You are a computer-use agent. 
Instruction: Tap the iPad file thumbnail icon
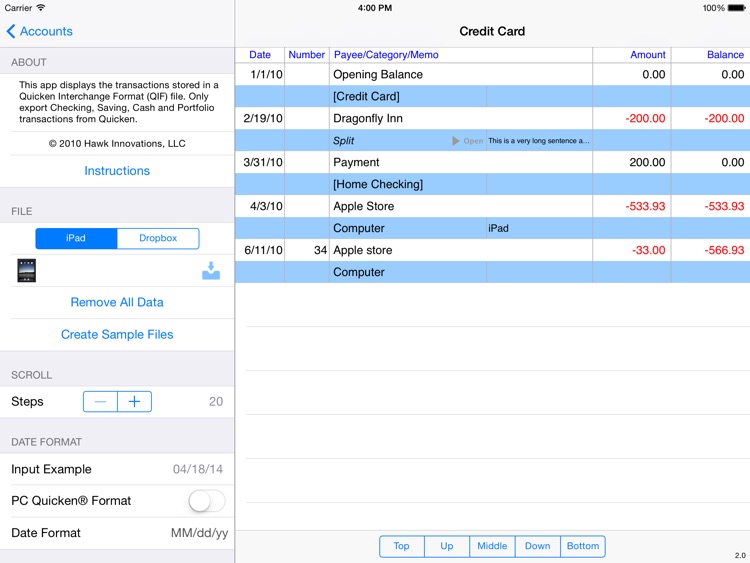point(27,271)
